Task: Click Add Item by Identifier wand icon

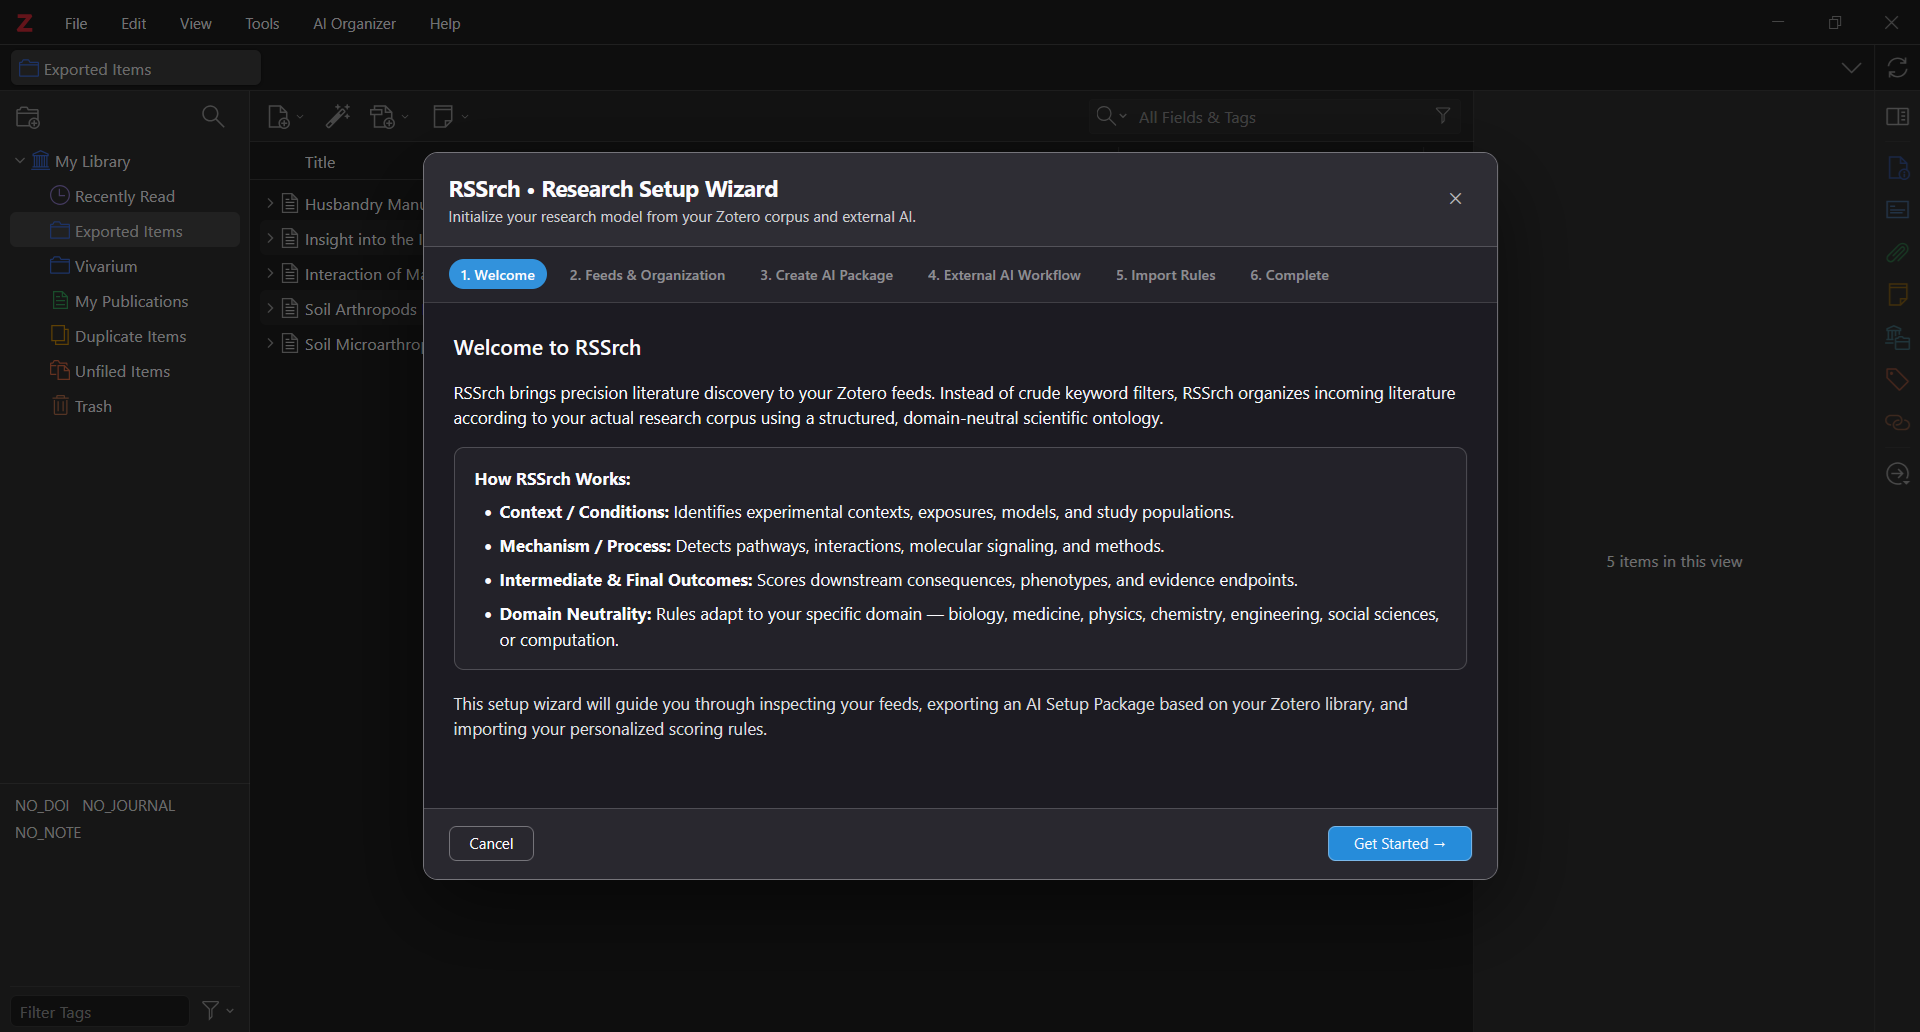Action: coord(338,117)
